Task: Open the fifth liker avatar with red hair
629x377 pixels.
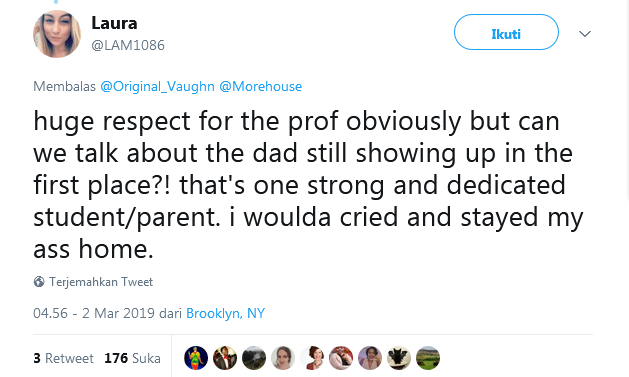Action: point(312,358)
